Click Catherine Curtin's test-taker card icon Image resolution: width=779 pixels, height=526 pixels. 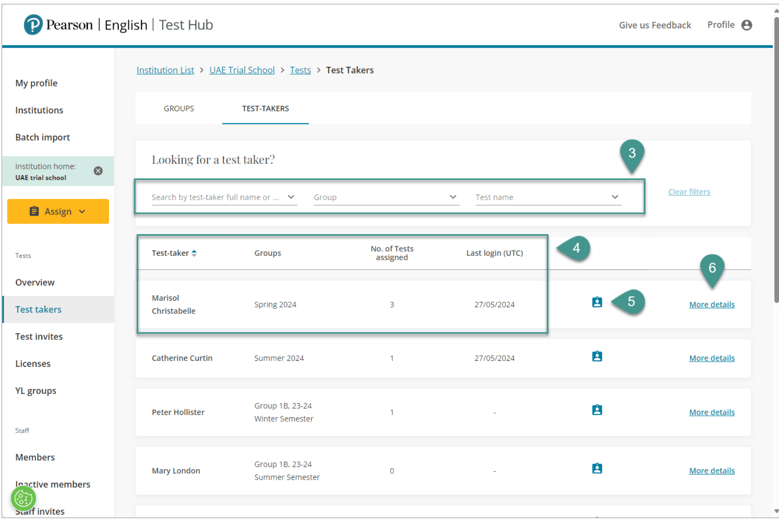point(597,357)
